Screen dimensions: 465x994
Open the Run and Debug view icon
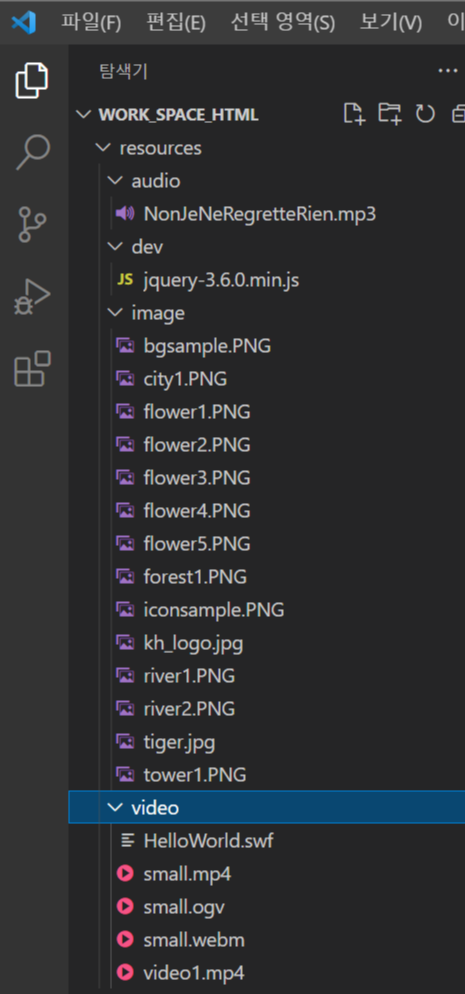point(32,297)
